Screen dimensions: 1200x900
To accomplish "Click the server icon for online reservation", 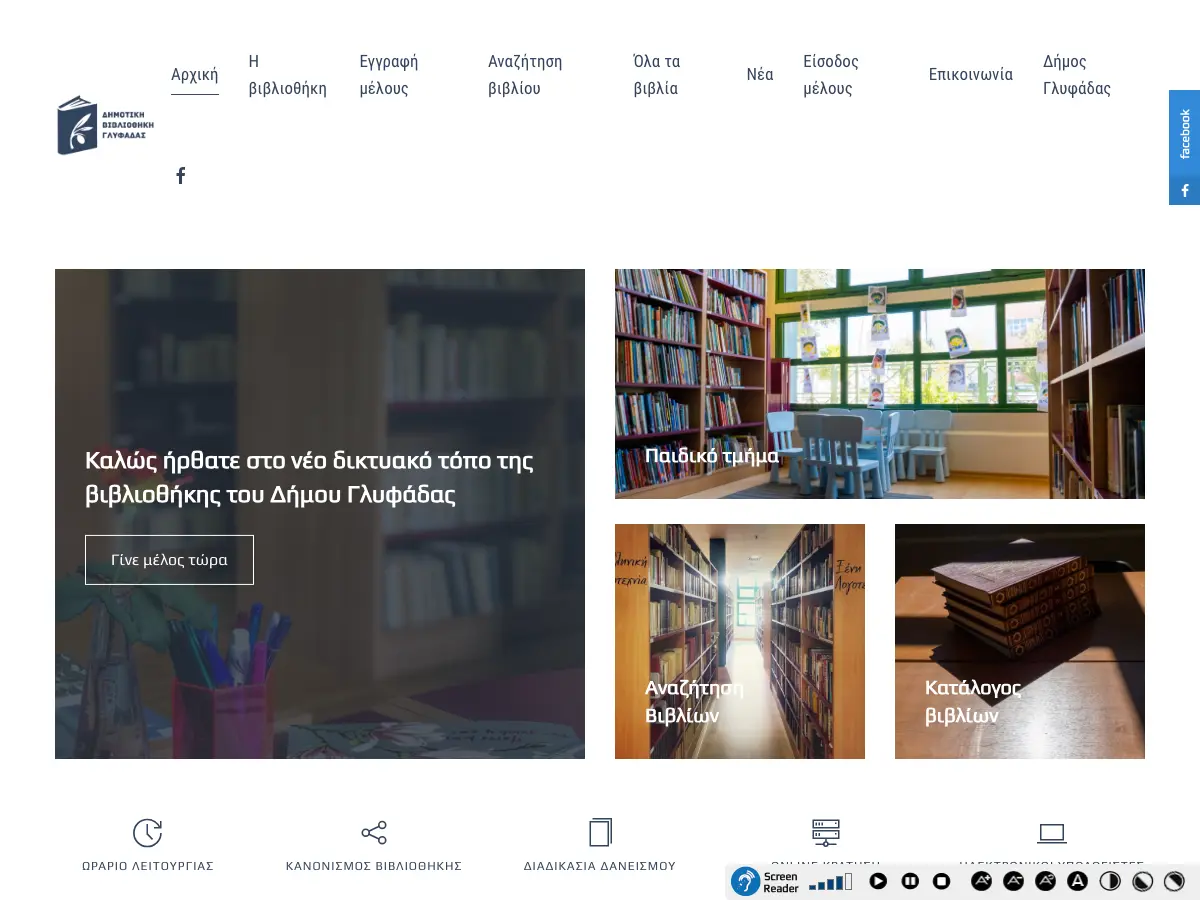I will (826, 833).
